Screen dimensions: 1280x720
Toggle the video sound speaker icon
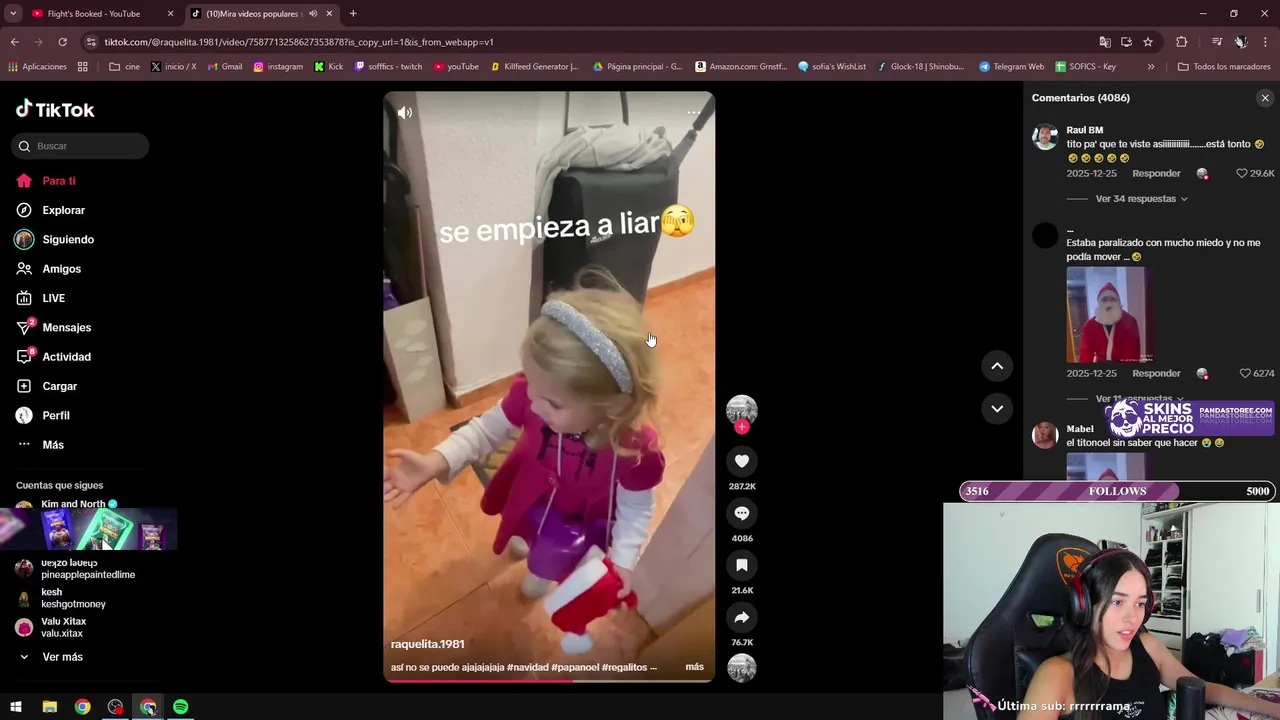pyautogui.click(x=404, y=113)
